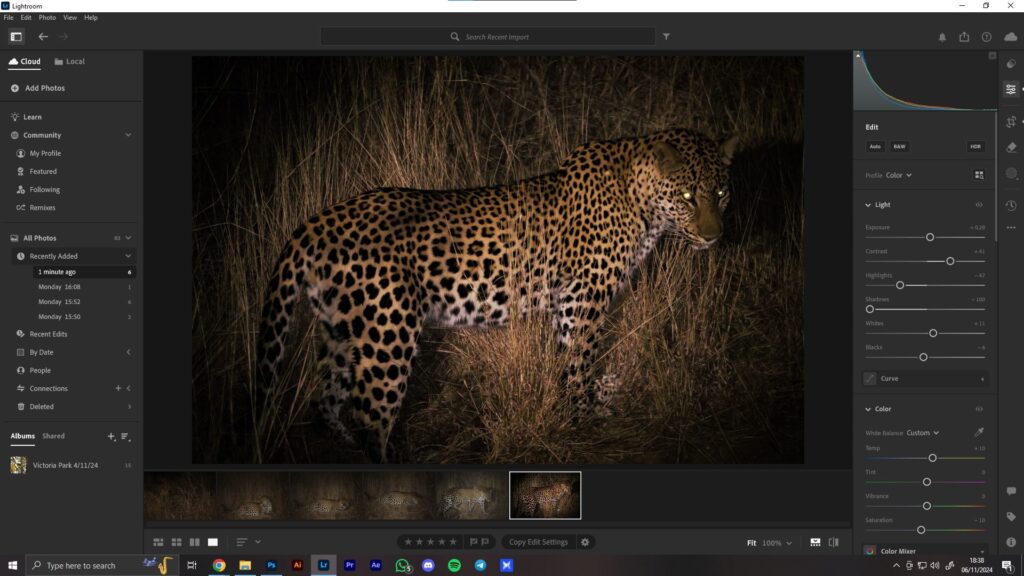Open Profile Color dropdown

(899, 175)
